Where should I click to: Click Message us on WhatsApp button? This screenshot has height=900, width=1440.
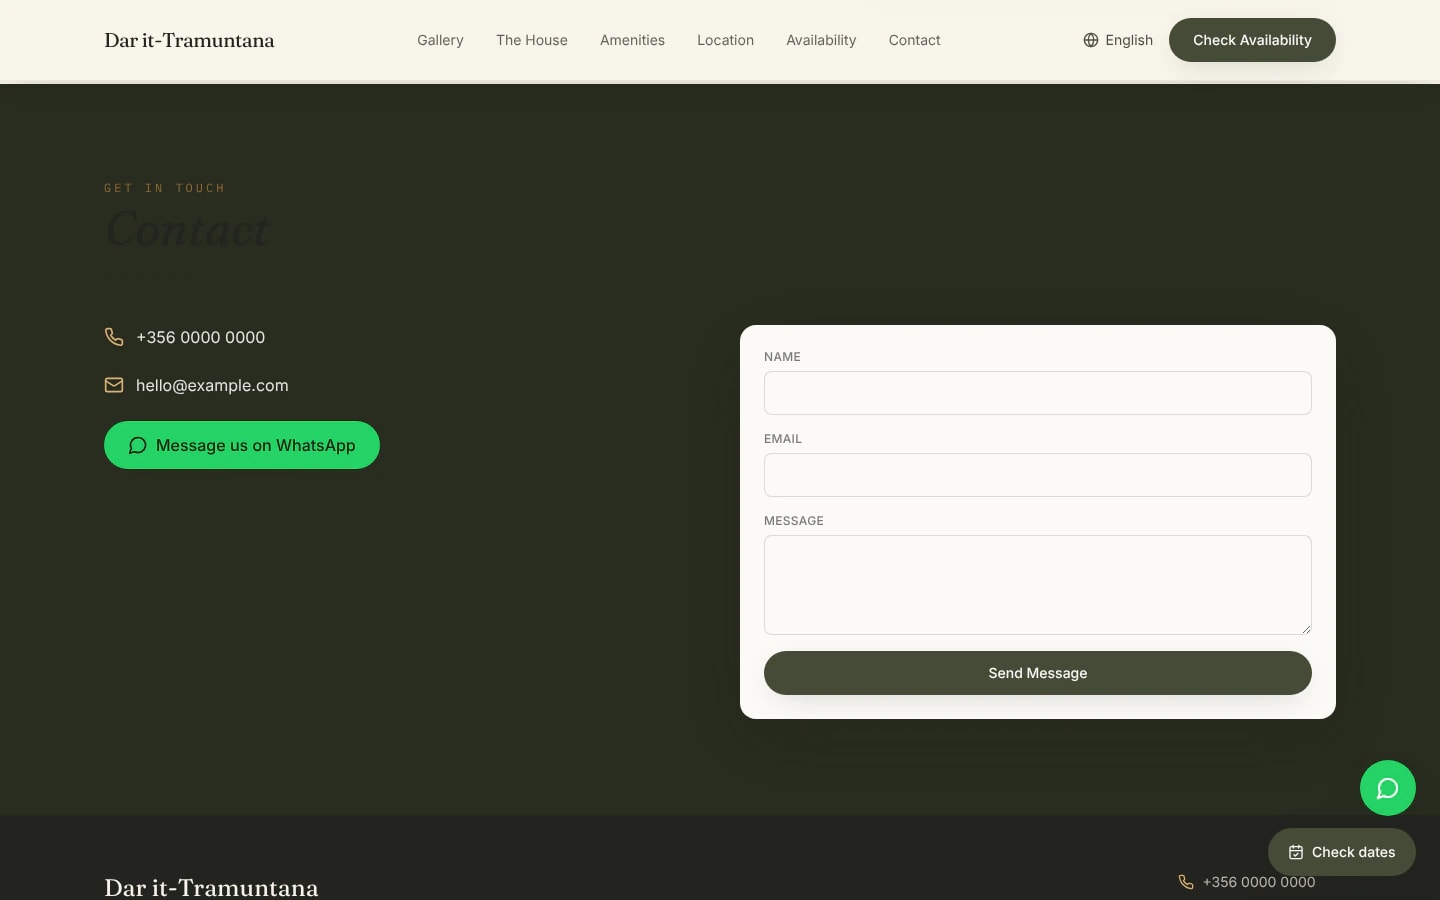point(242,445)
